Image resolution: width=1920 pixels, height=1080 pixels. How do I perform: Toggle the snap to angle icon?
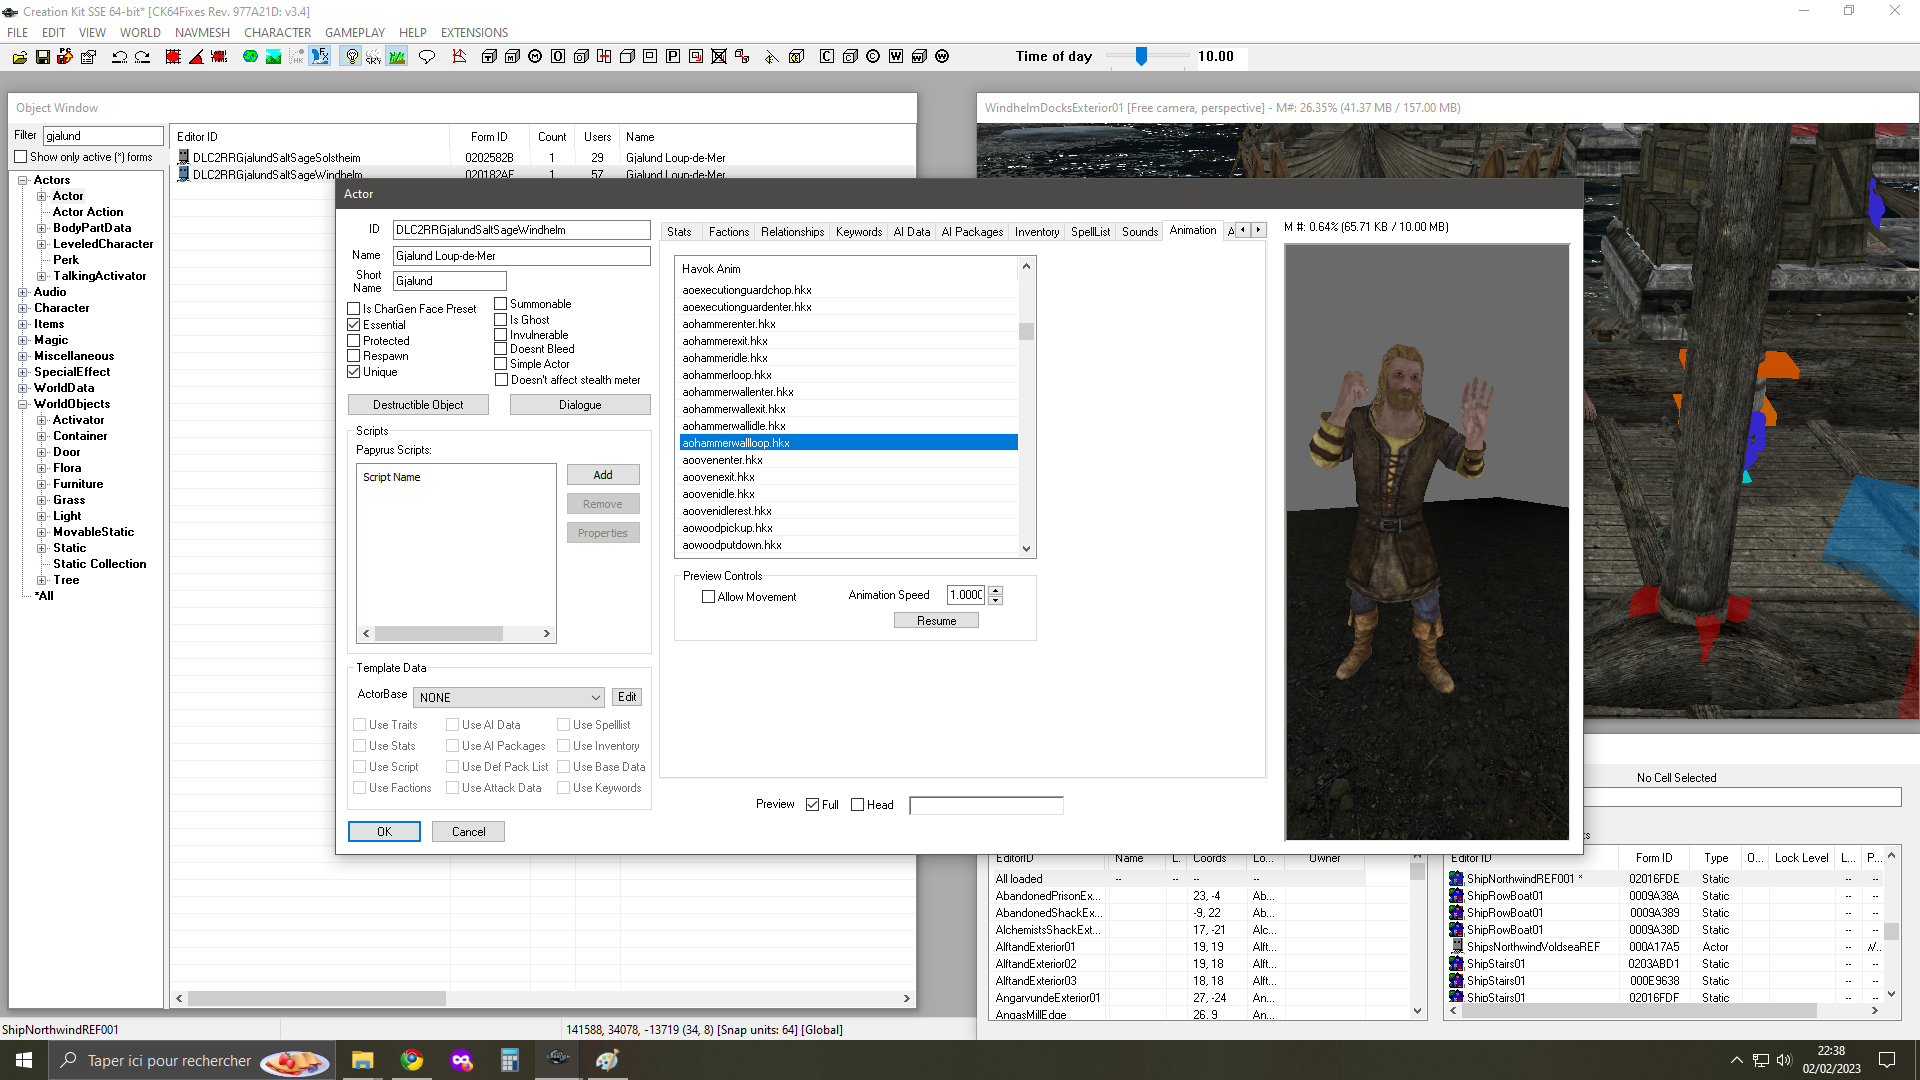[x=196, y=57]
